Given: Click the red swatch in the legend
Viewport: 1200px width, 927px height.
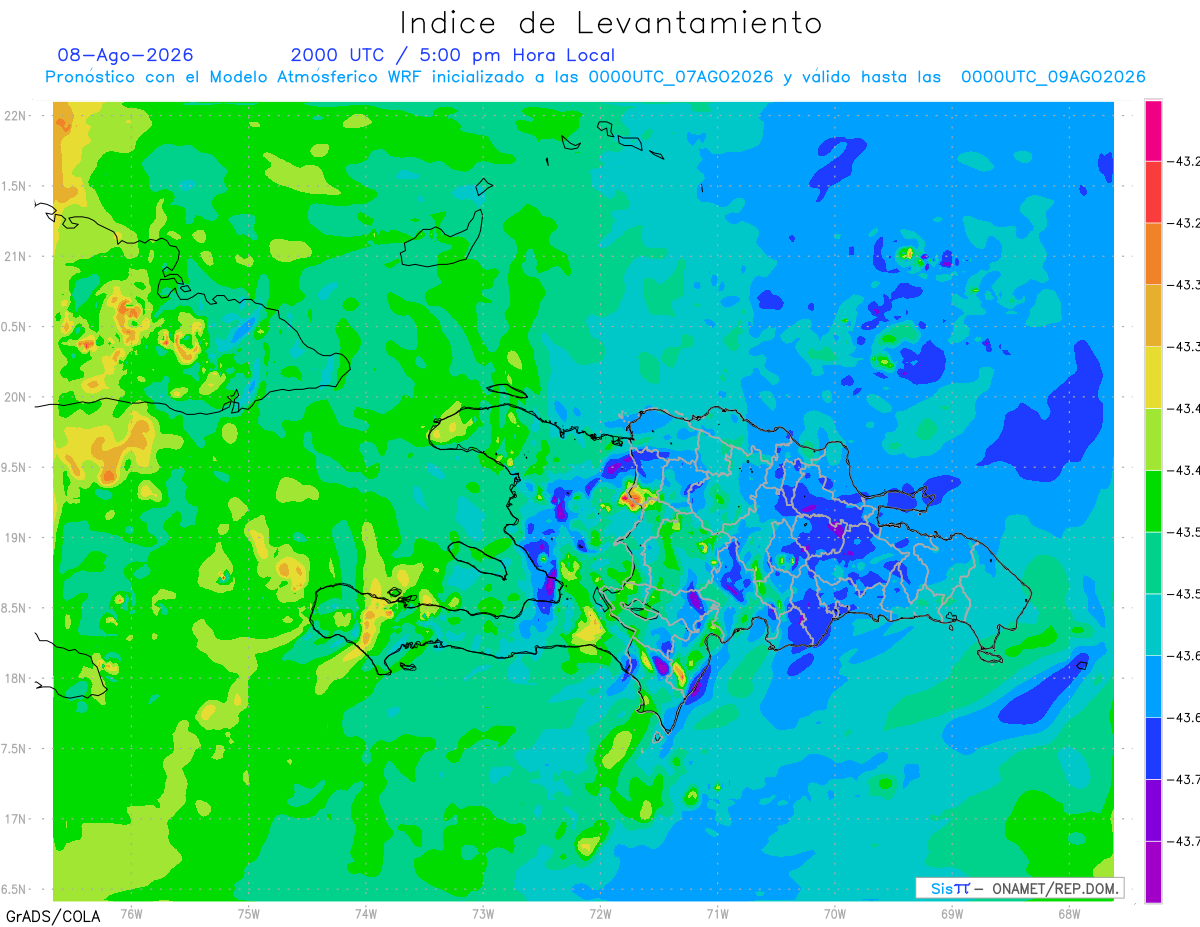Looking at the screenshot, I should tap(1153, 192).
